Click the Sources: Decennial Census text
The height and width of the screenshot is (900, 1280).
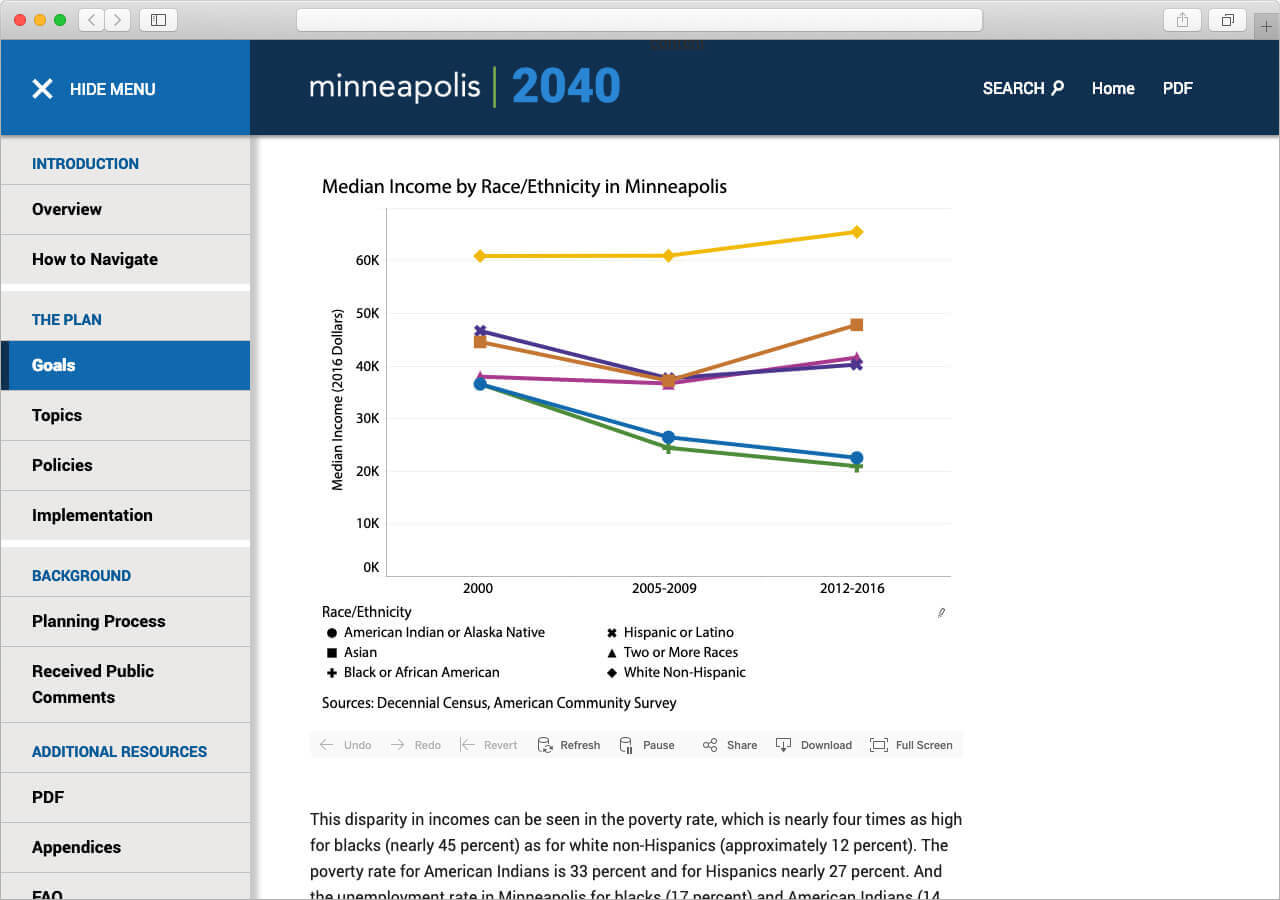(499, 703)
